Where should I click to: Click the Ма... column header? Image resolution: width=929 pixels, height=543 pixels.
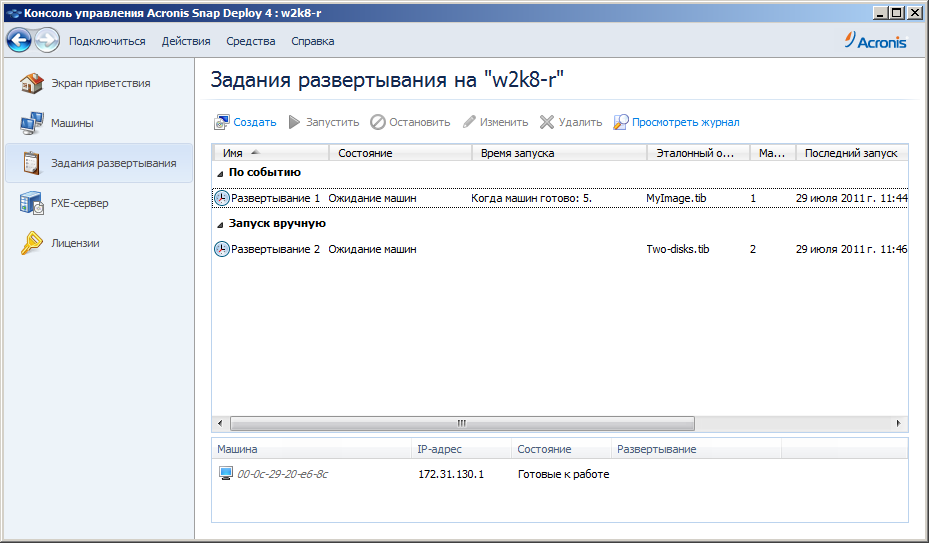pyautogui.click(x=773, y=153)
